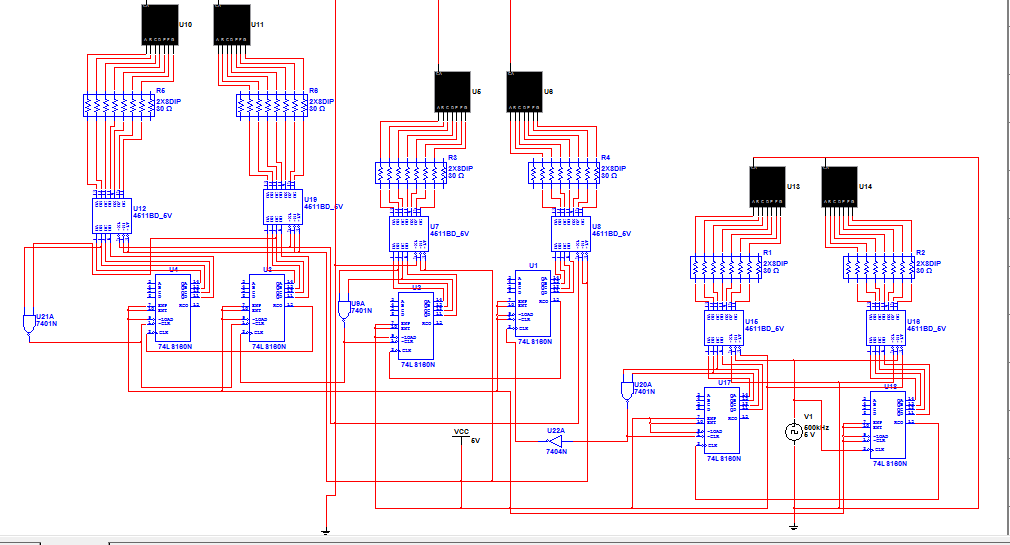Viewport: 1010px width, 545px height.
Task: Click the V1 500kHz clock source
Action: (x=794, y=431)
